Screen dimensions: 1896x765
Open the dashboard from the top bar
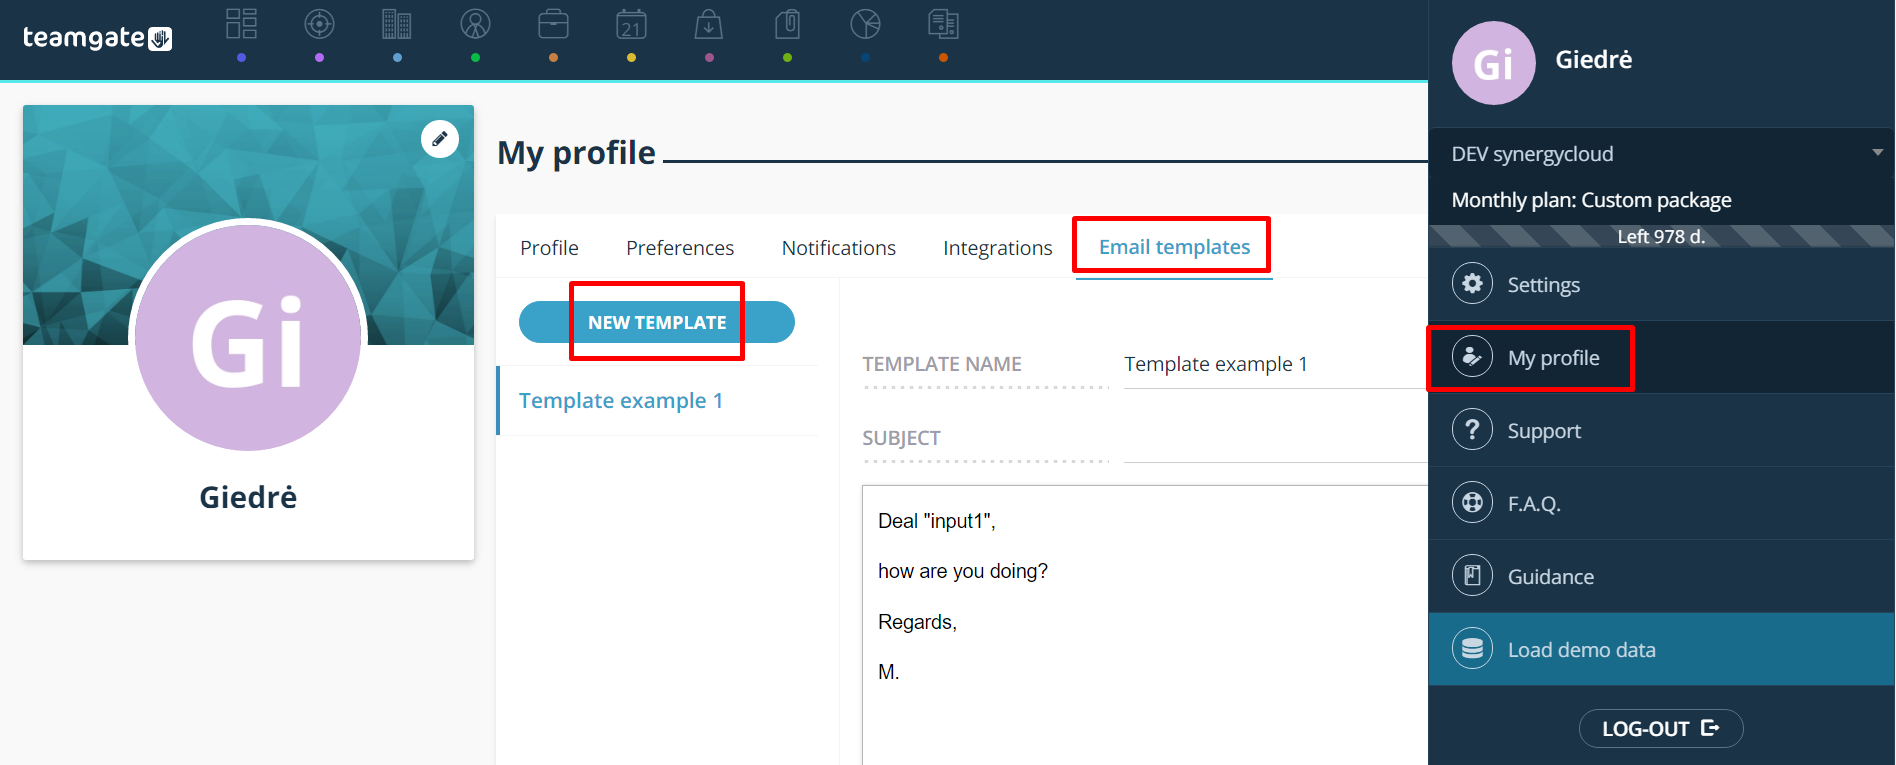point(241,24)
